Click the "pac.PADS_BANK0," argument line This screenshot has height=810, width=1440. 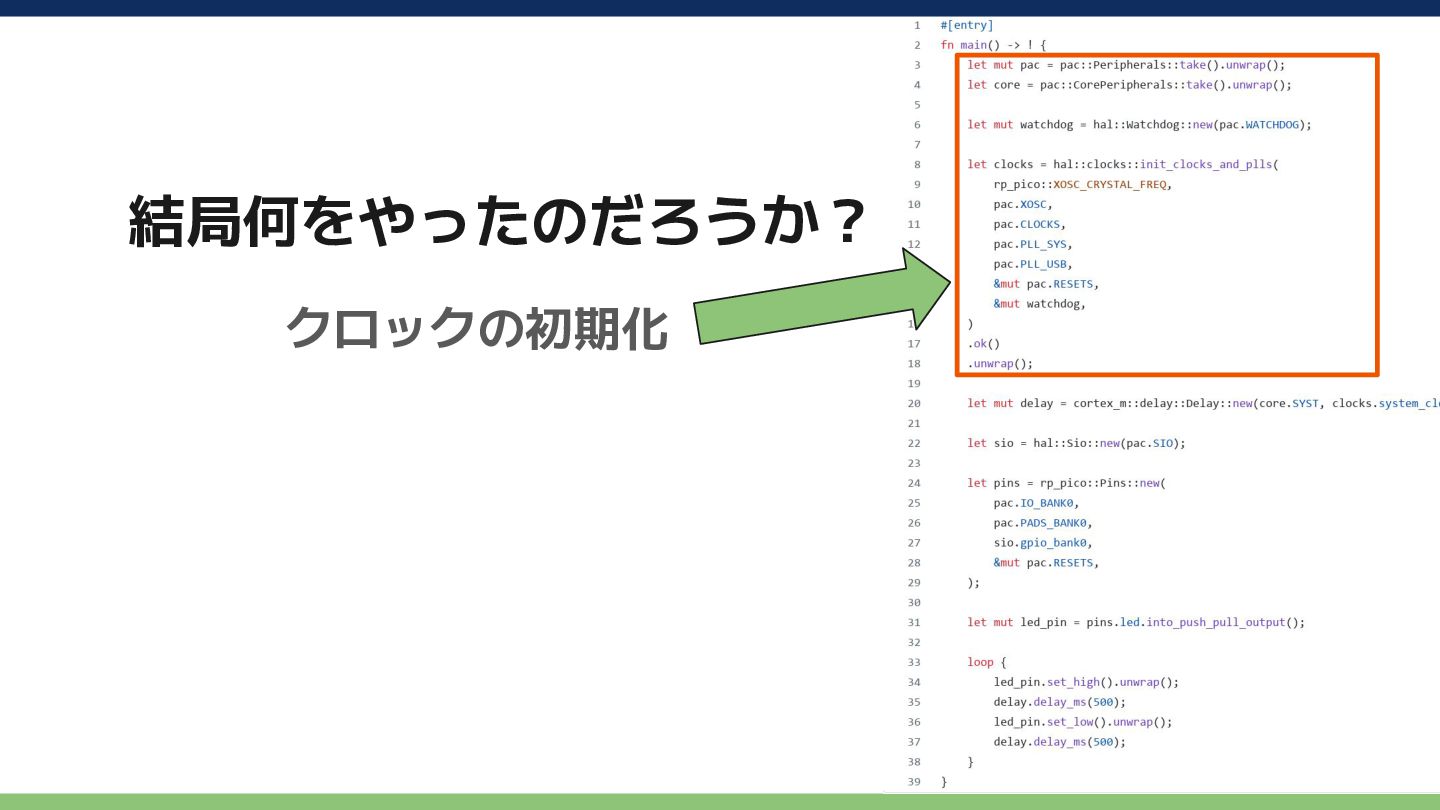tap(1043, 523)
